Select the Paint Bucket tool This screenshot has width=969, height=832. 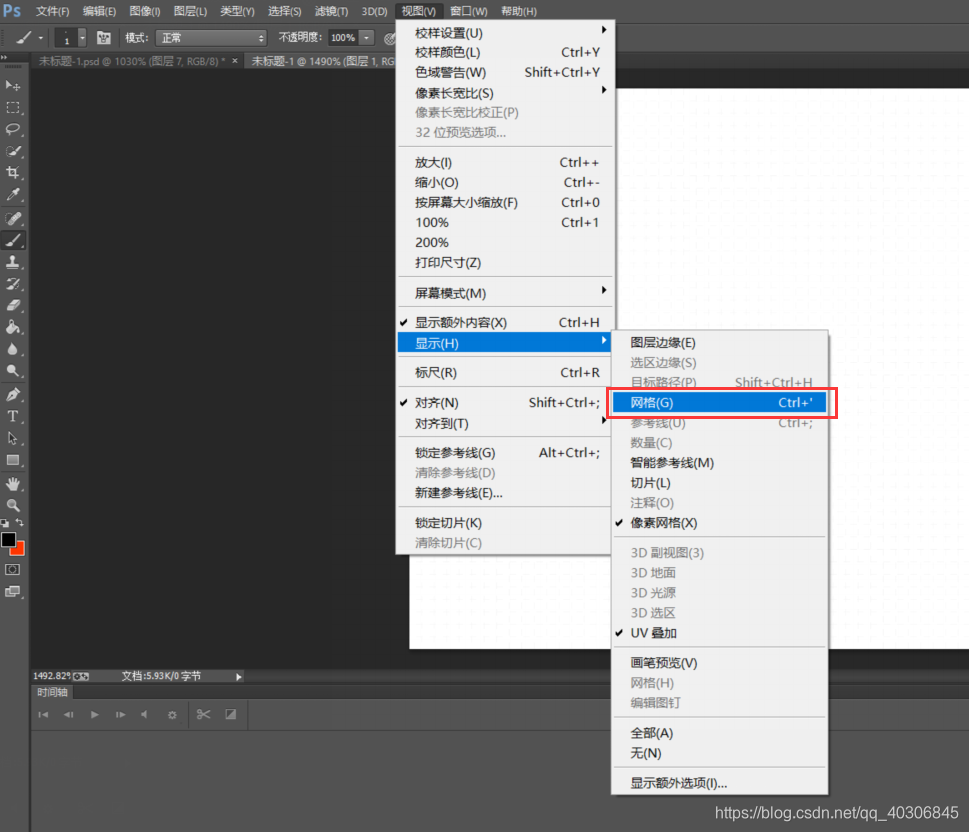12,327
